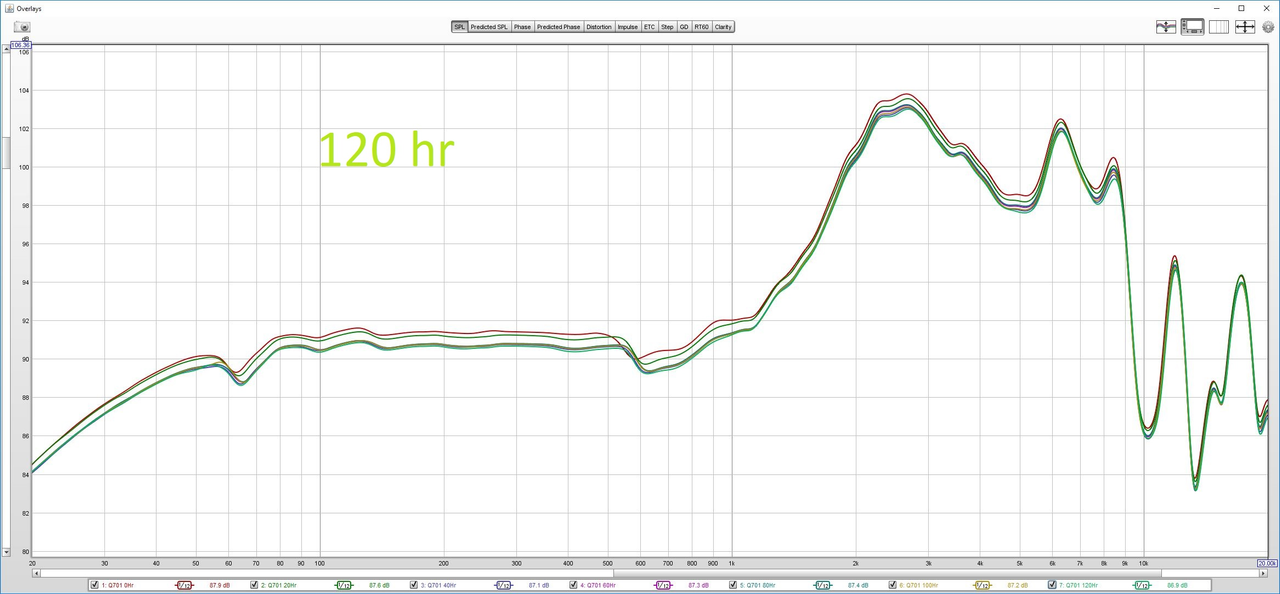The image size is (1280, 594).
Task: Uncheck the 2: Q701 20Hr trace
Action: tap(254, 585)
